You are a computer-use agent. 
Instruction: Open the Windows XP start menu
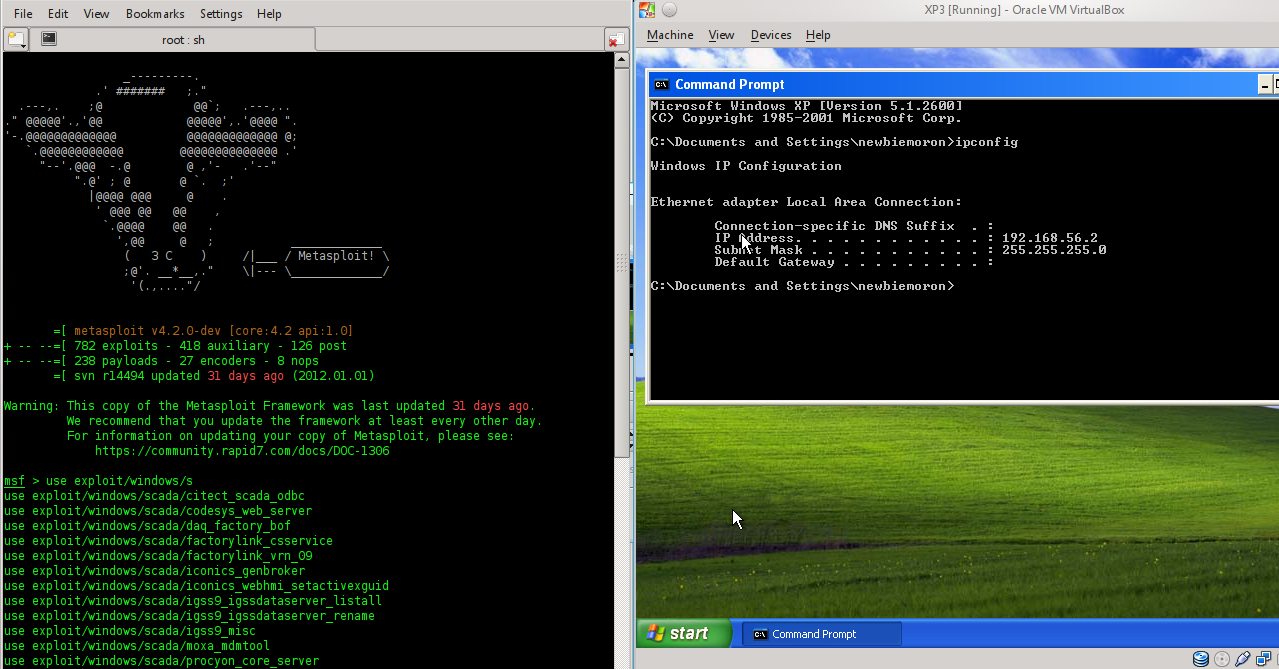685,633
